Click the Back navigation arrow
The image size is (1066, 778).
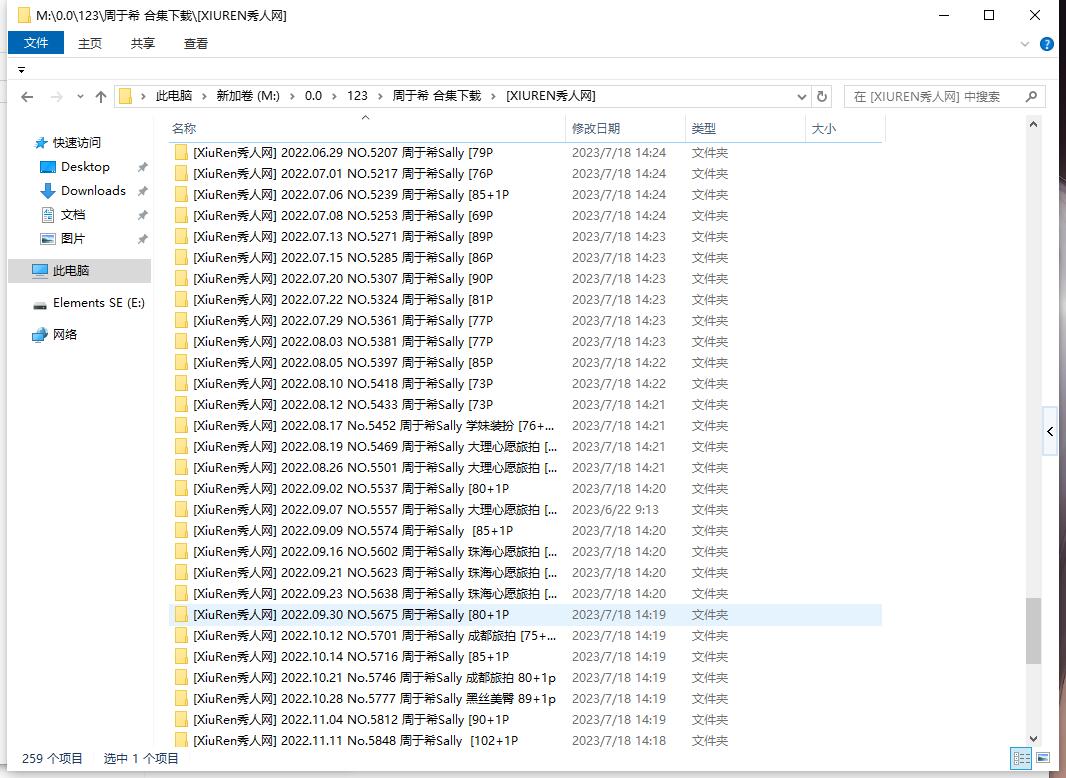(27, 97)
